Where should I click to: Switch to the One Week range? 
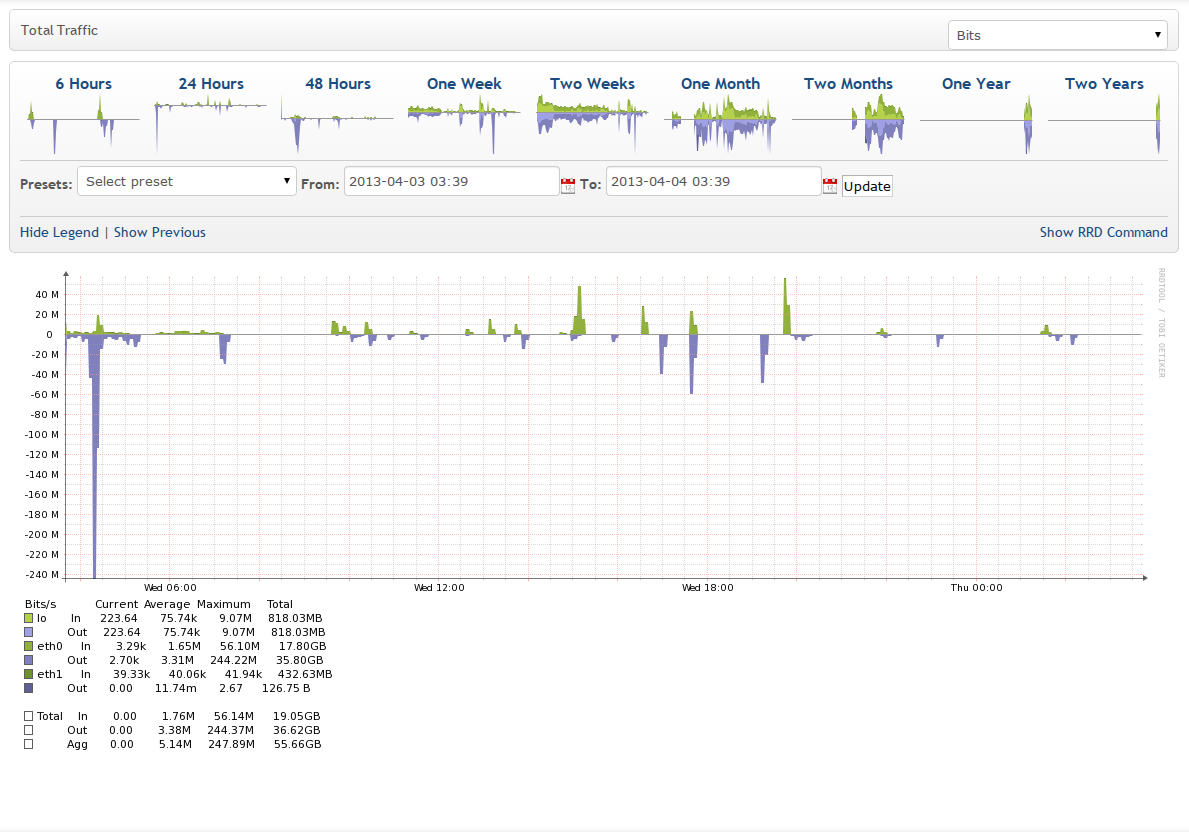point(464,84)
